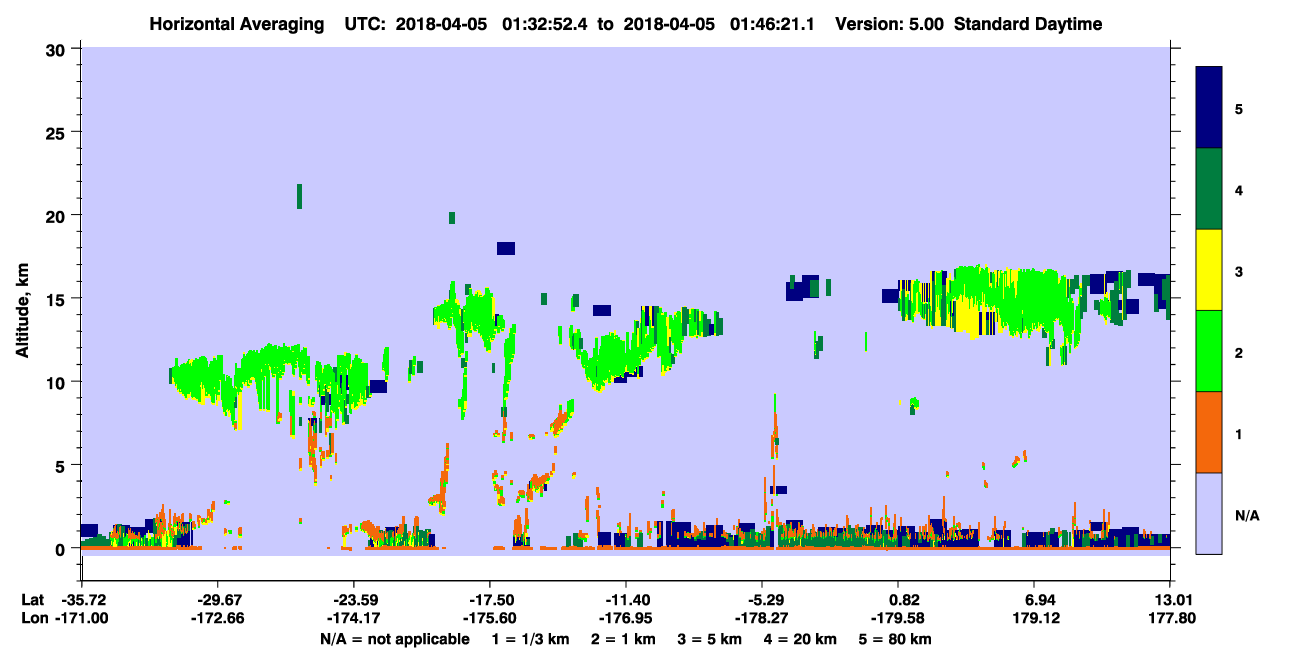
Task: Click the '1 = 1/3 km' legend entry
Action: (533, 639)
